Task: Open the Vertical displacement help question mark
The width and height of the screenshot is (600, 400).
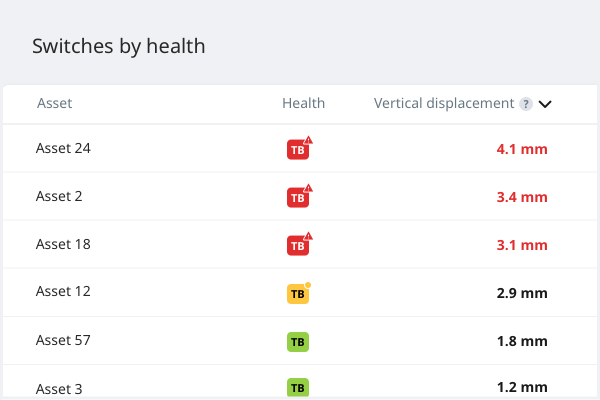Action: click(525, 103)
